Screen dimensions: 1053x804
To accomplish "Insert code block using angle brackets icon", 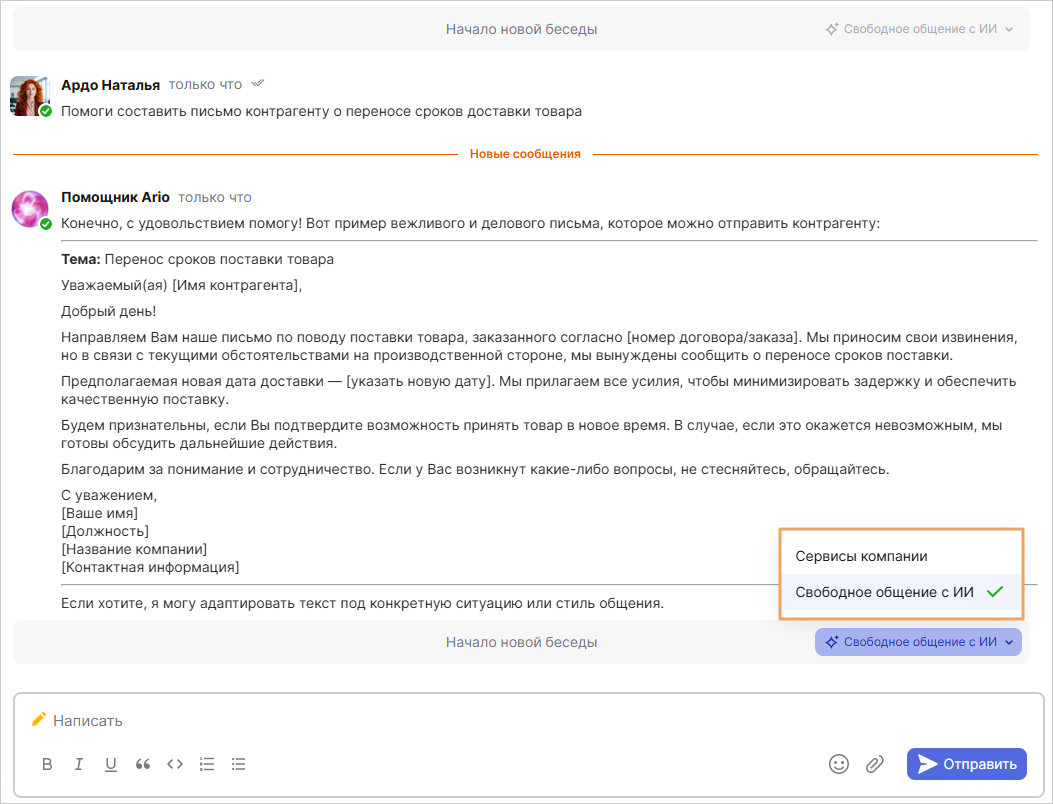I will click(175, 764).
